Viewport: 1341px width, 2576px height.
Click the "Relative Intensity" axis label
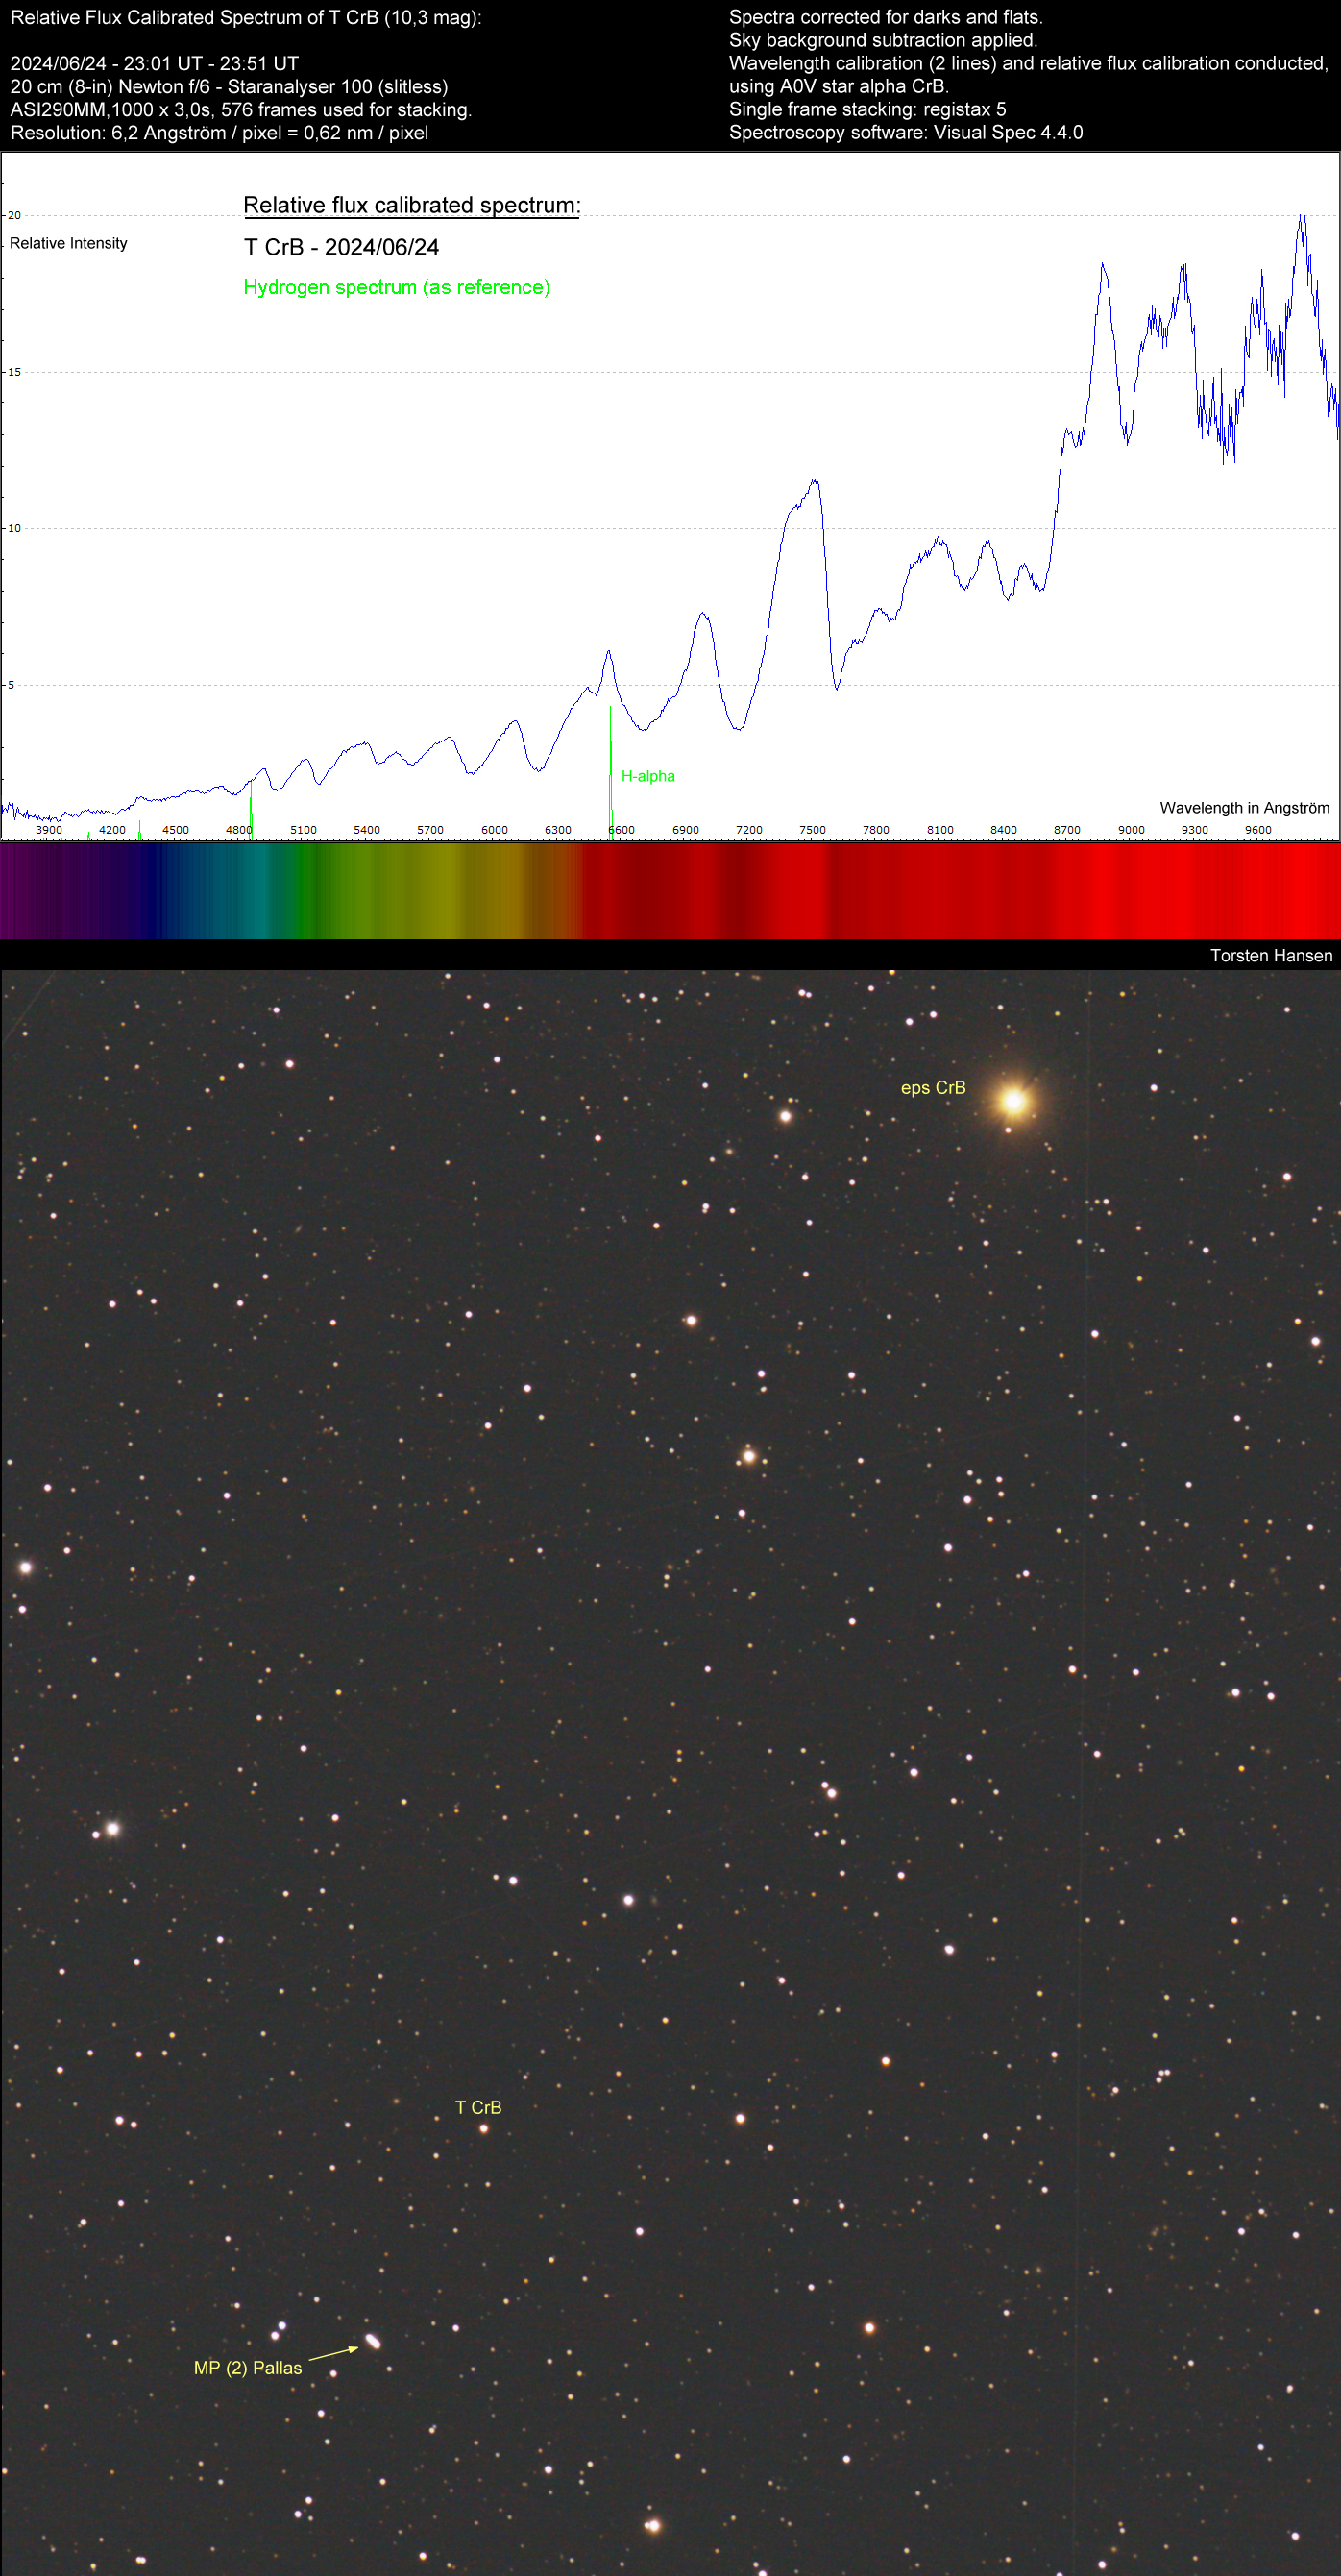[x=68, y=244]
